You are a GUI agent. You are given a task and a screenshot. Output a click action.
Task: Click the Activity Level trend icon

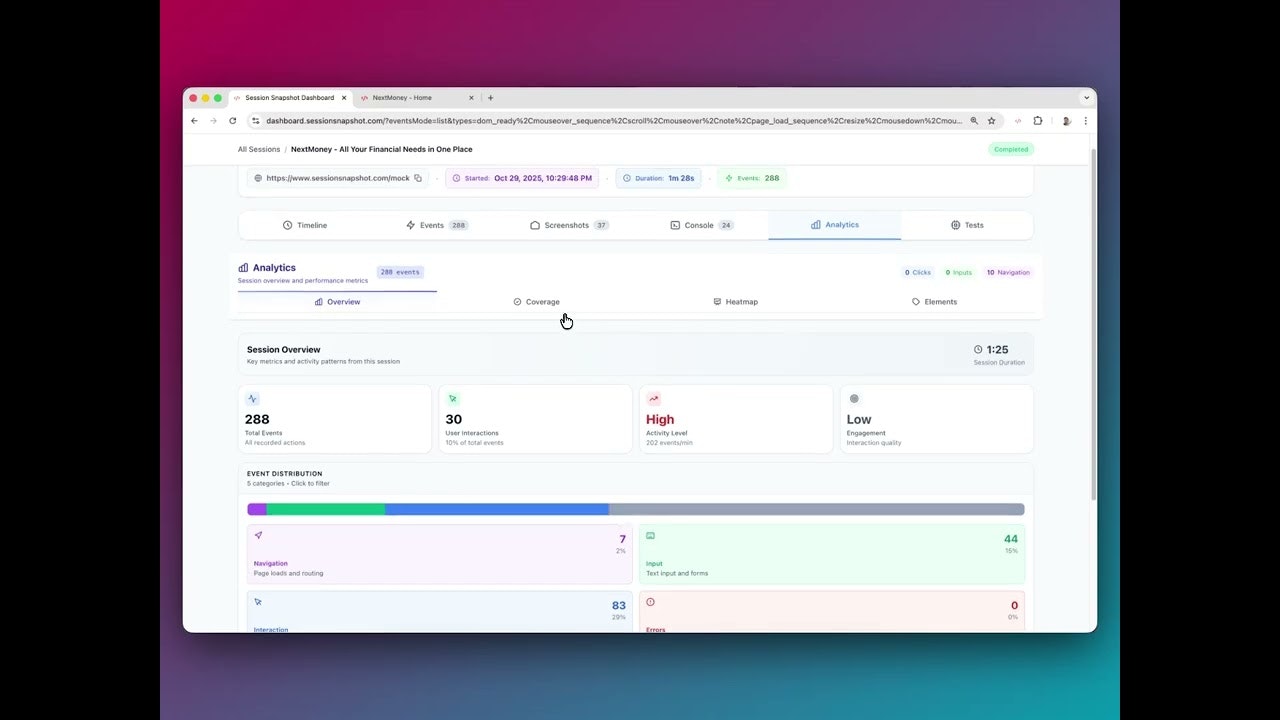pyautogui.click(x=654, y=399)
